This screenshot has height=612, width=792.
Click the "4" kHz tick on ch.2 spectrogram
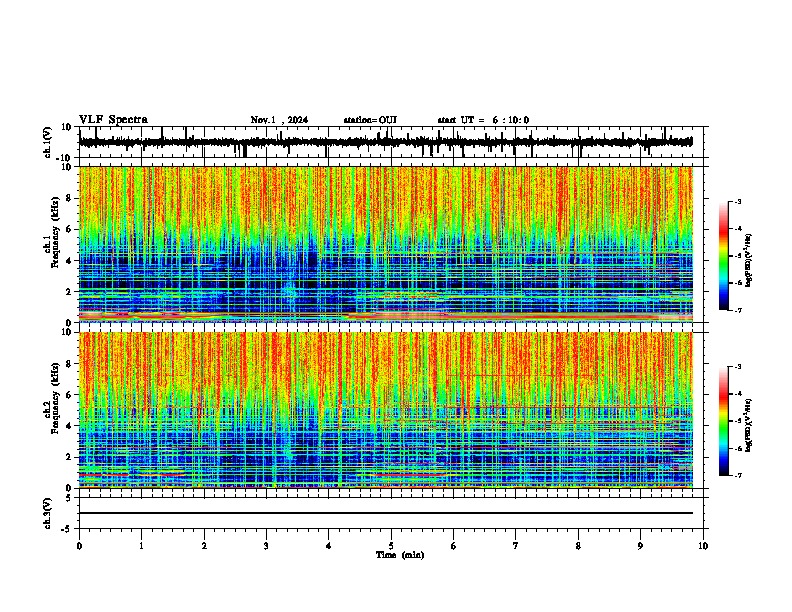pos(69,426)
